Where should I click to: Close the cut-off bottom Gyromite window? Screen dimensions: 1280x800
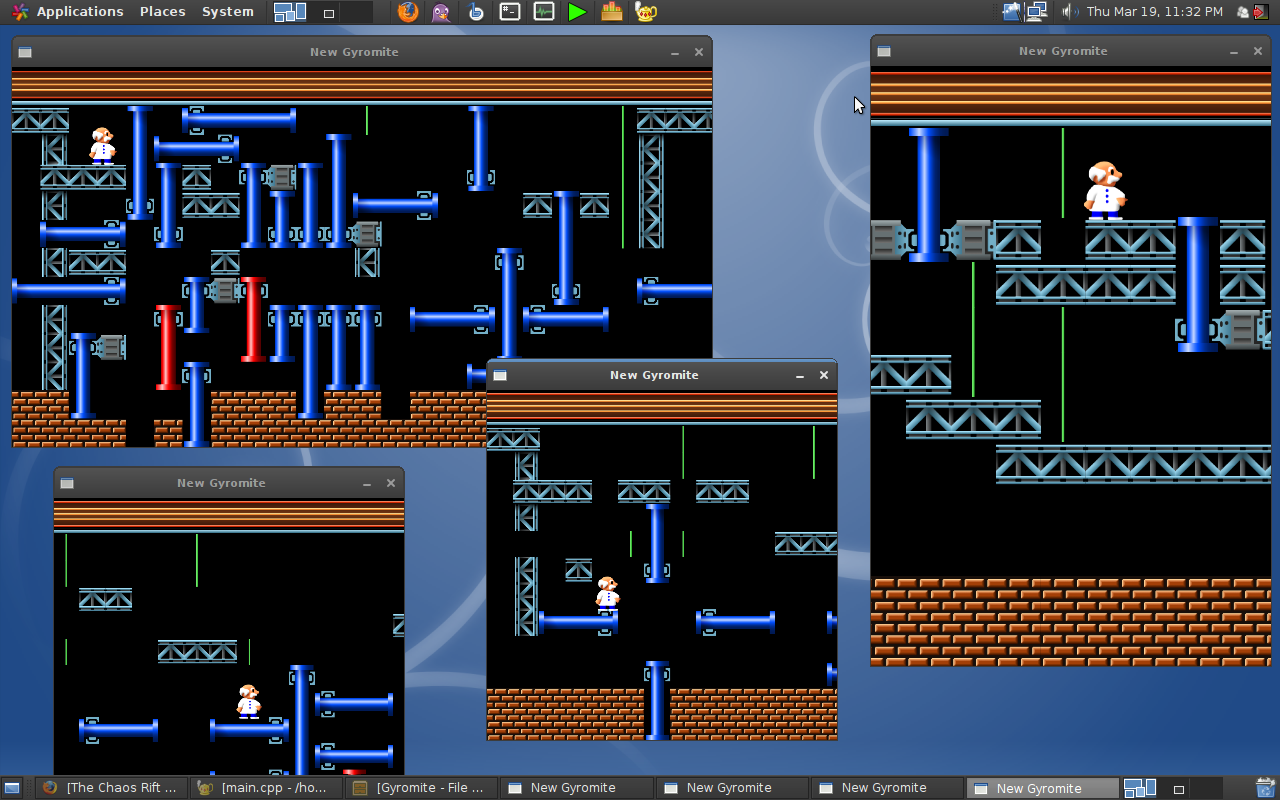coord(391,484)
